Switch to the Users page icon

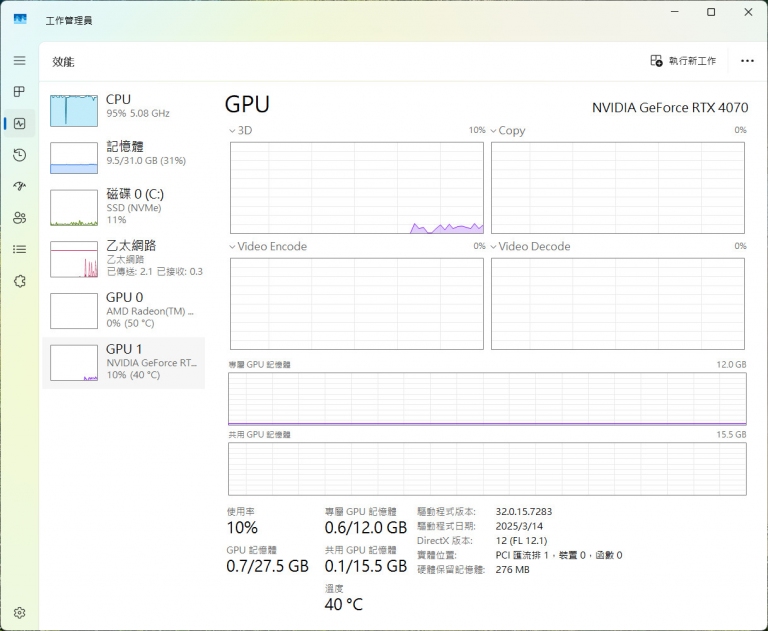(x=19, y=218)
